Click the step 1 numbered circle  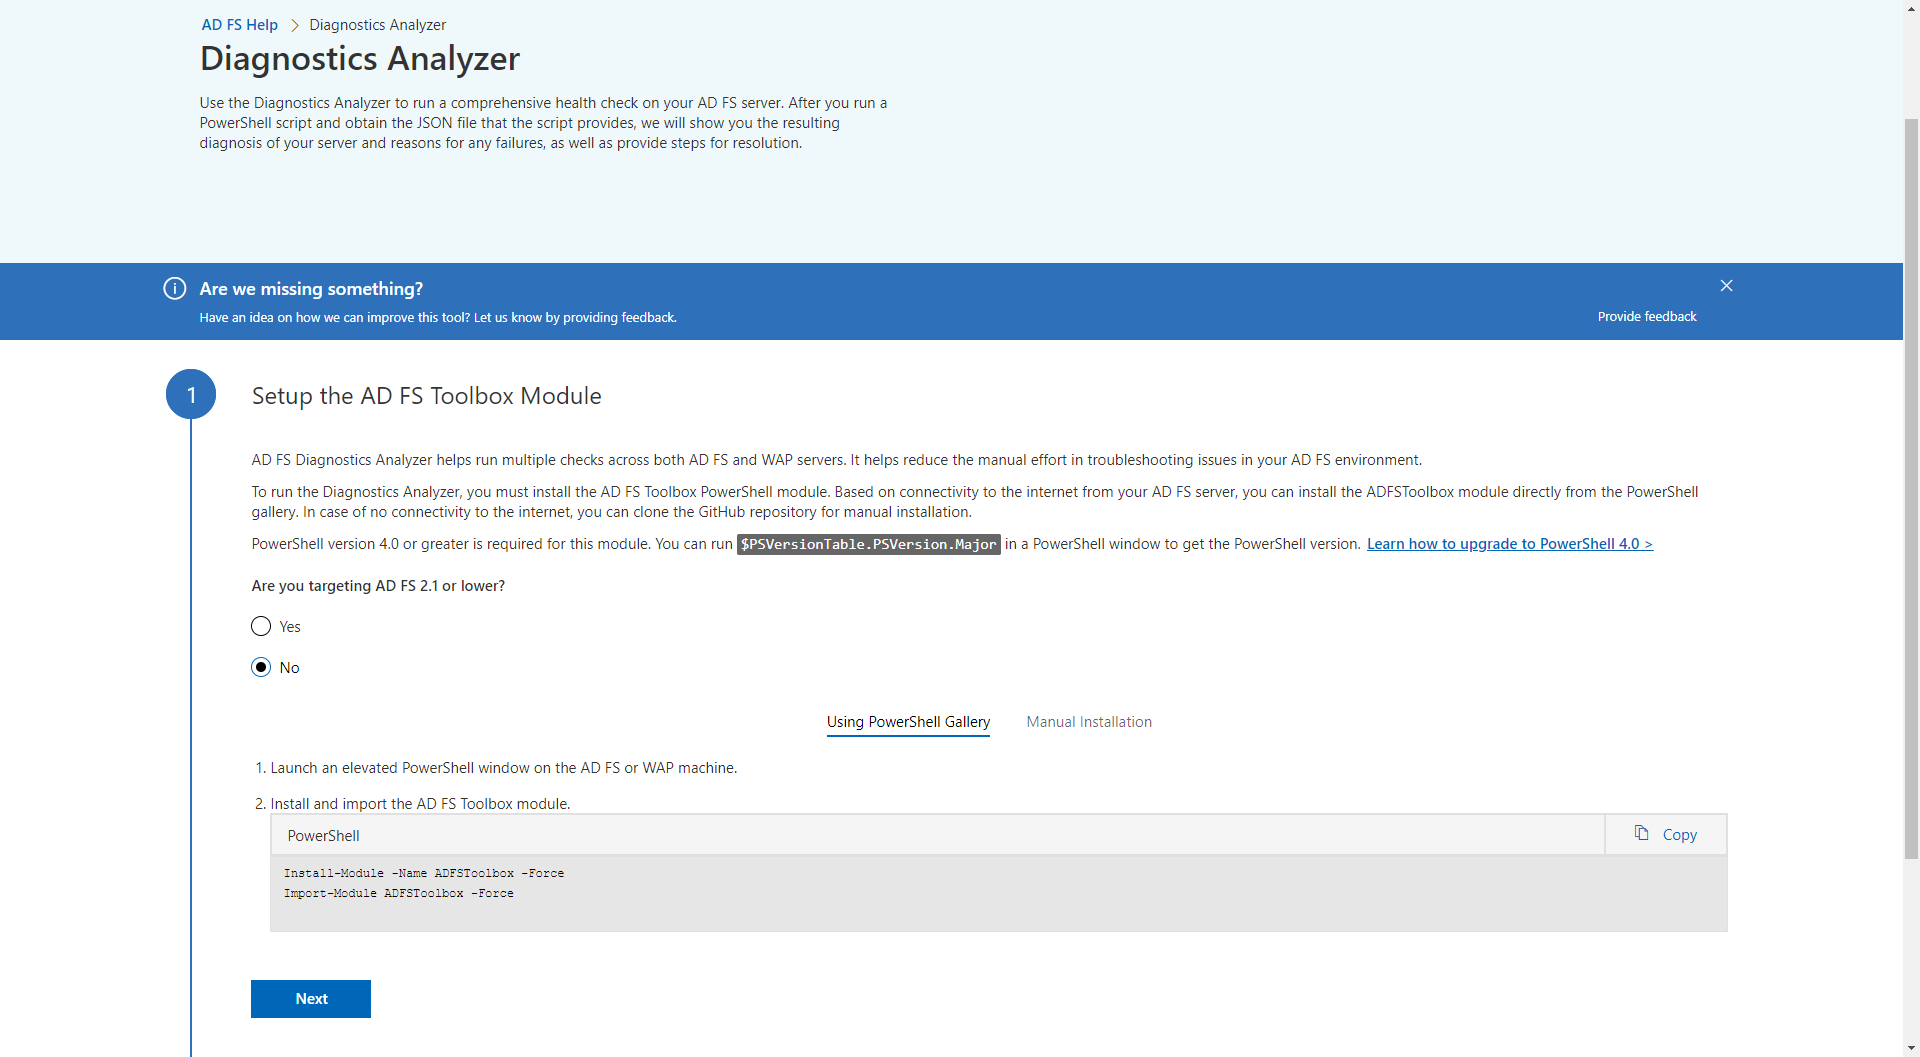pos(190,393)
